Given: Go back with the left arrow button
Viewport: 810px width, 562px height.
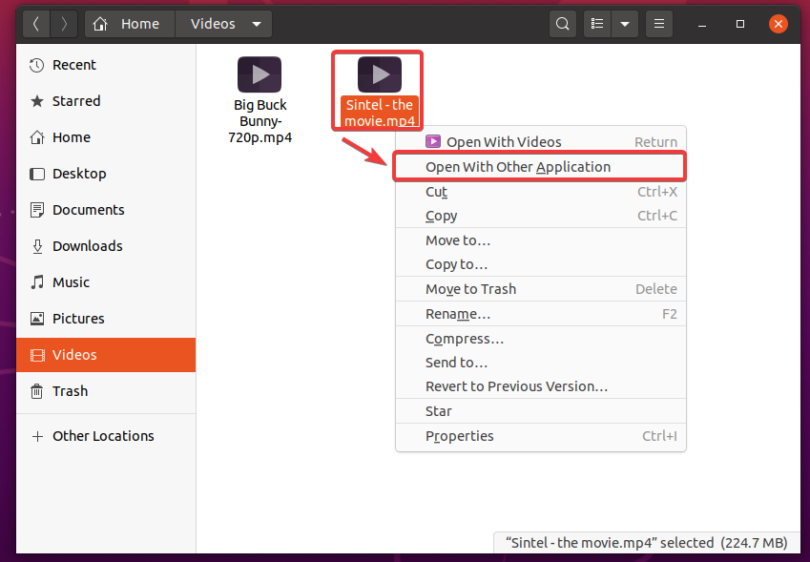Looking at the screenshot, I should tap(36, 24).
